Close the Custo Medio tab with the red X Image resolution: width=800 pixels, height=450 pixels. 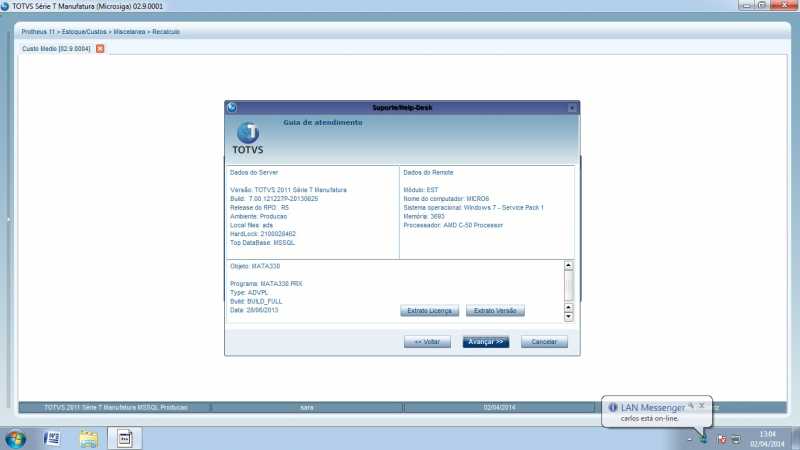pyautogui.click(x=100, y=48)
